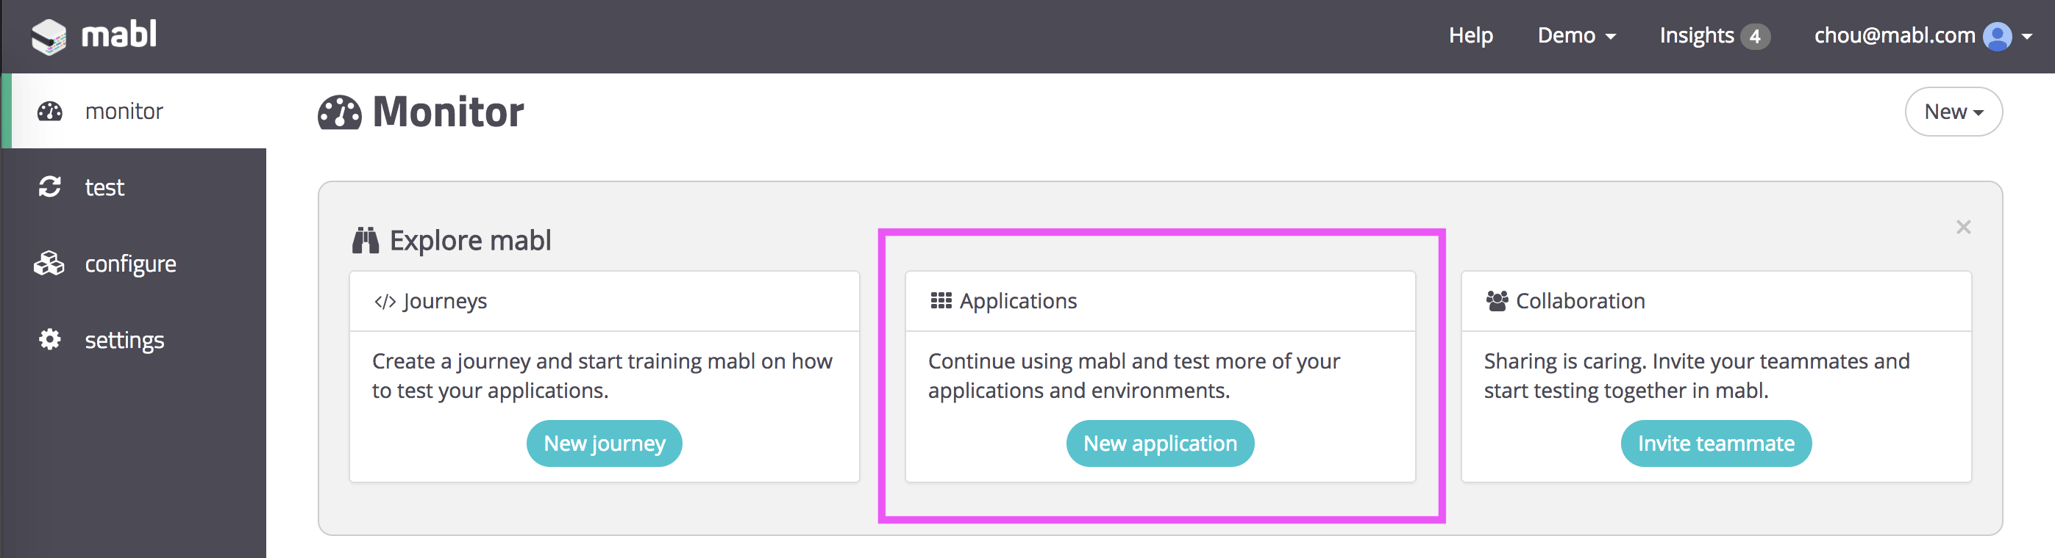Go to the monitor sidebar item
The image size is (2055, 558).
[x=135, y=111]
